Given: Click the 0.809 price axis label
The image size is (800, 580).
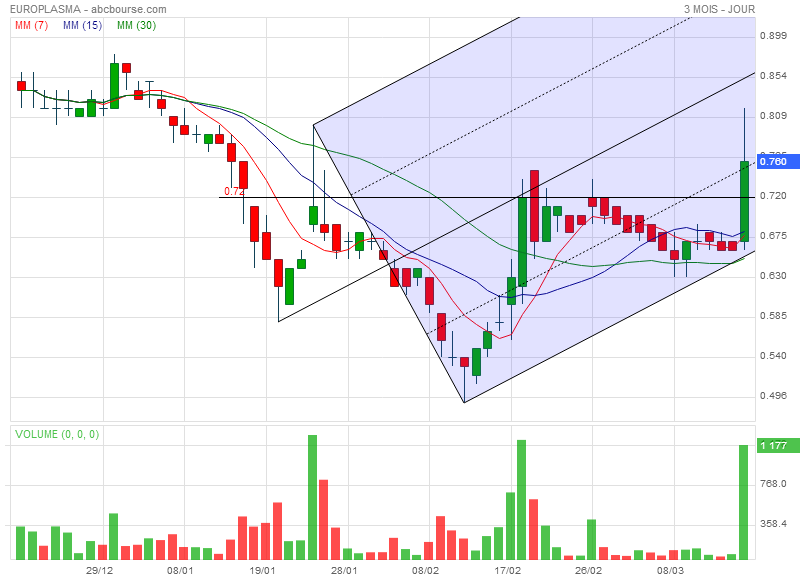Looking at the screenshot, I should (x=773, y=116).
